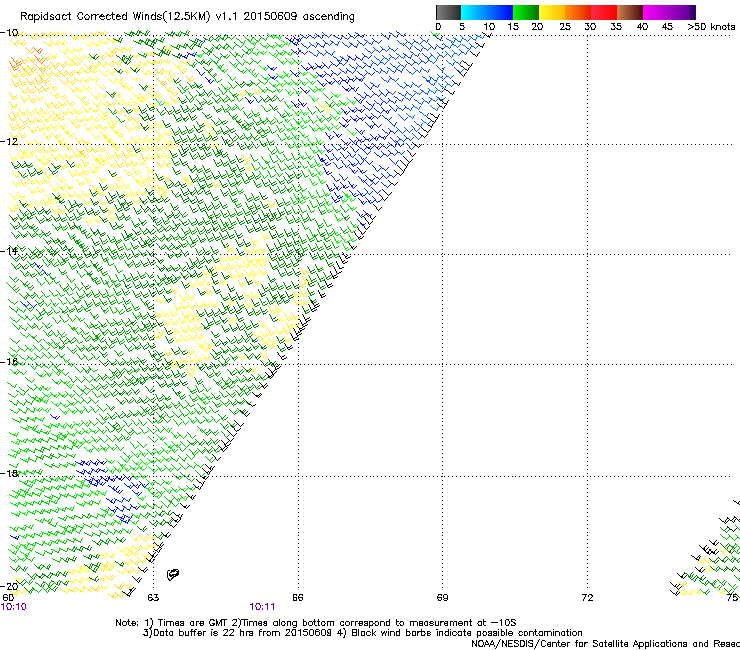740x650 pixels.
Task: Click the small island outline near 63E
Action: point(173,574)
